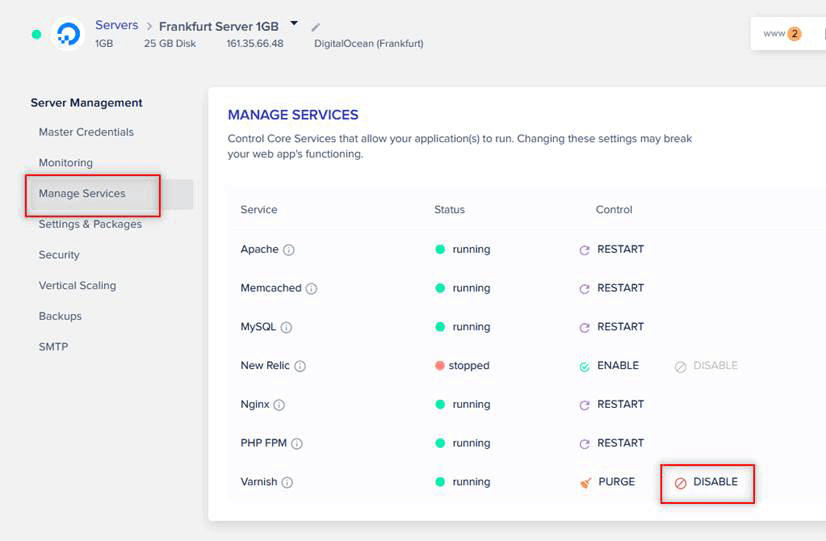Click the Service column header
This screenshot has height=541, width=826.
pos(259,210)
